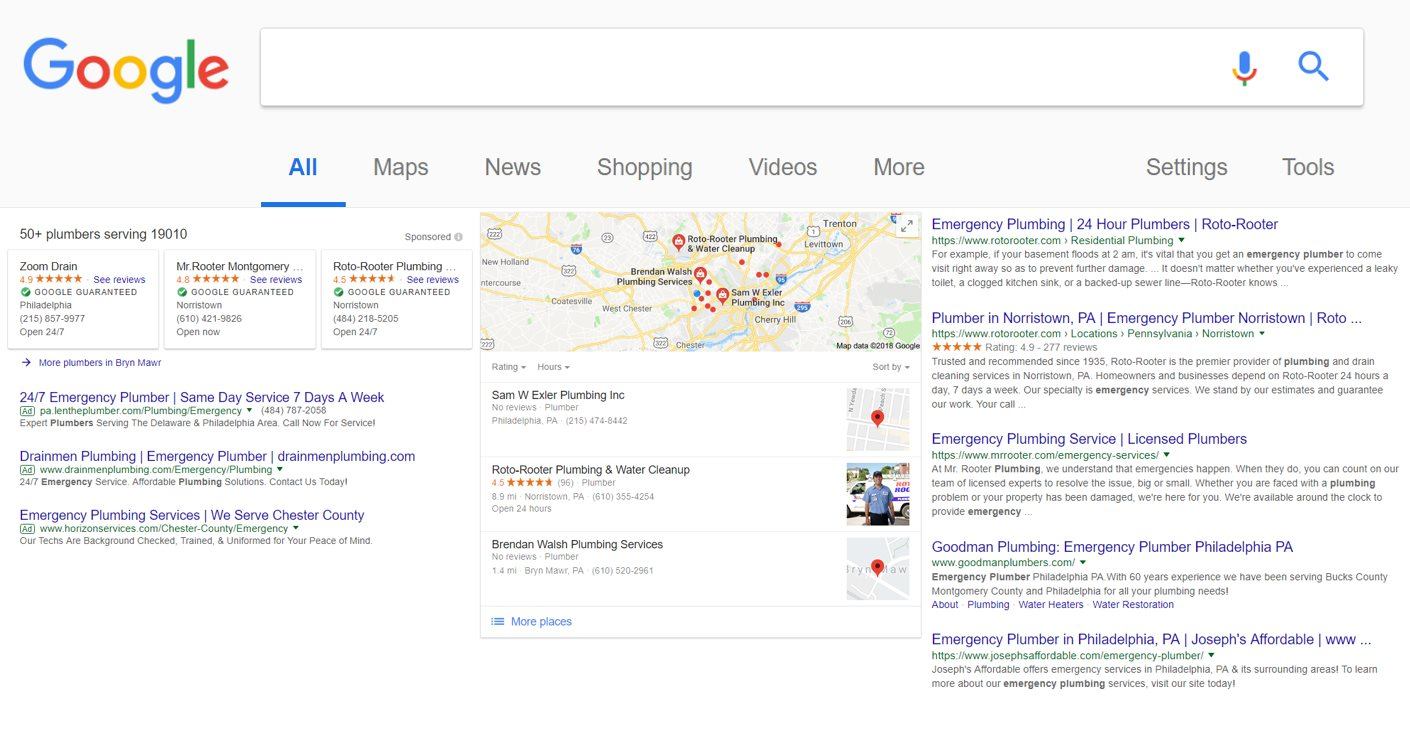This screenshot has height=733, width=1410.
Task: Expand arrow after mrrooter.com emergency-services URL
Action: pyautogui.click(x=1166, y=455)
